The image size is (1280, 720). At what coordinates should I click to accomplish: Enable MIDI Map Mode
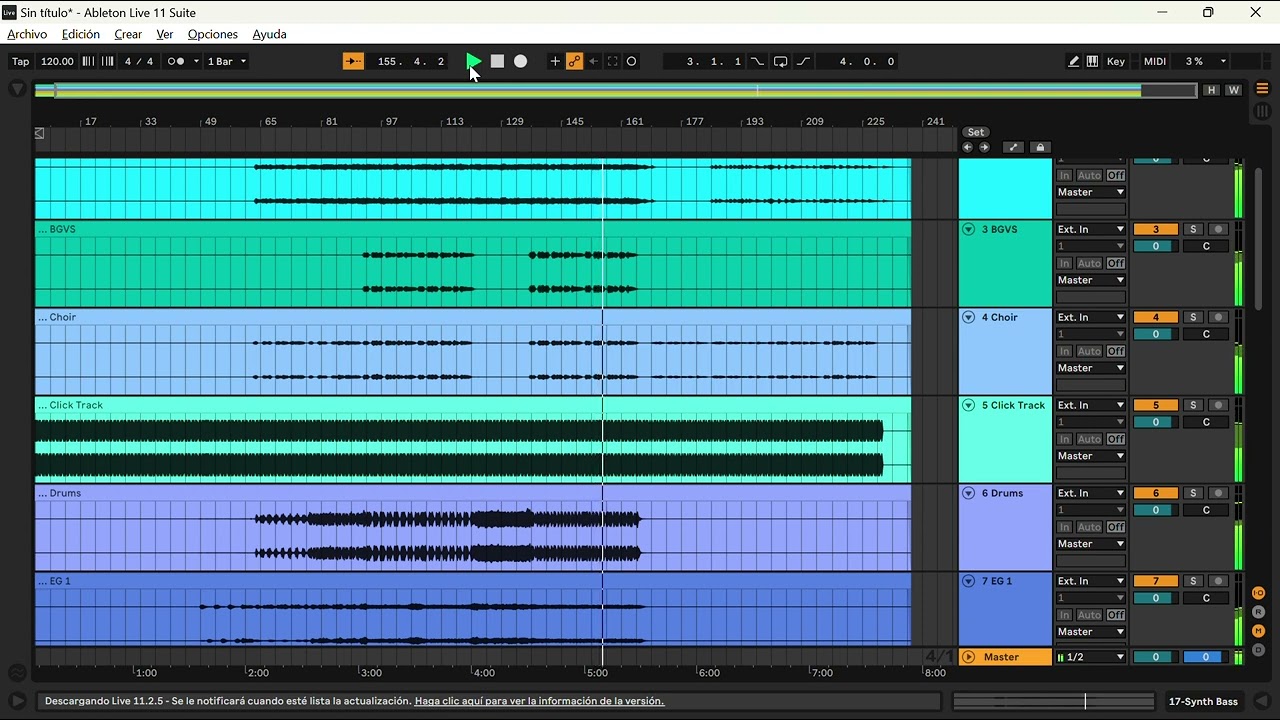point(1155,61)
